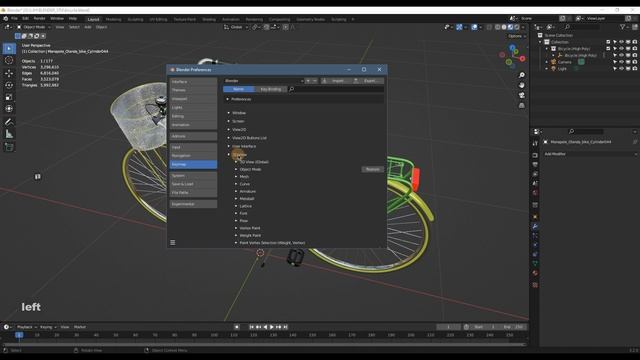The height and width of the screenshot is (360, 640).
Task: Hide the Camera in viewport eye icon
Action: (x=621, y=62)
